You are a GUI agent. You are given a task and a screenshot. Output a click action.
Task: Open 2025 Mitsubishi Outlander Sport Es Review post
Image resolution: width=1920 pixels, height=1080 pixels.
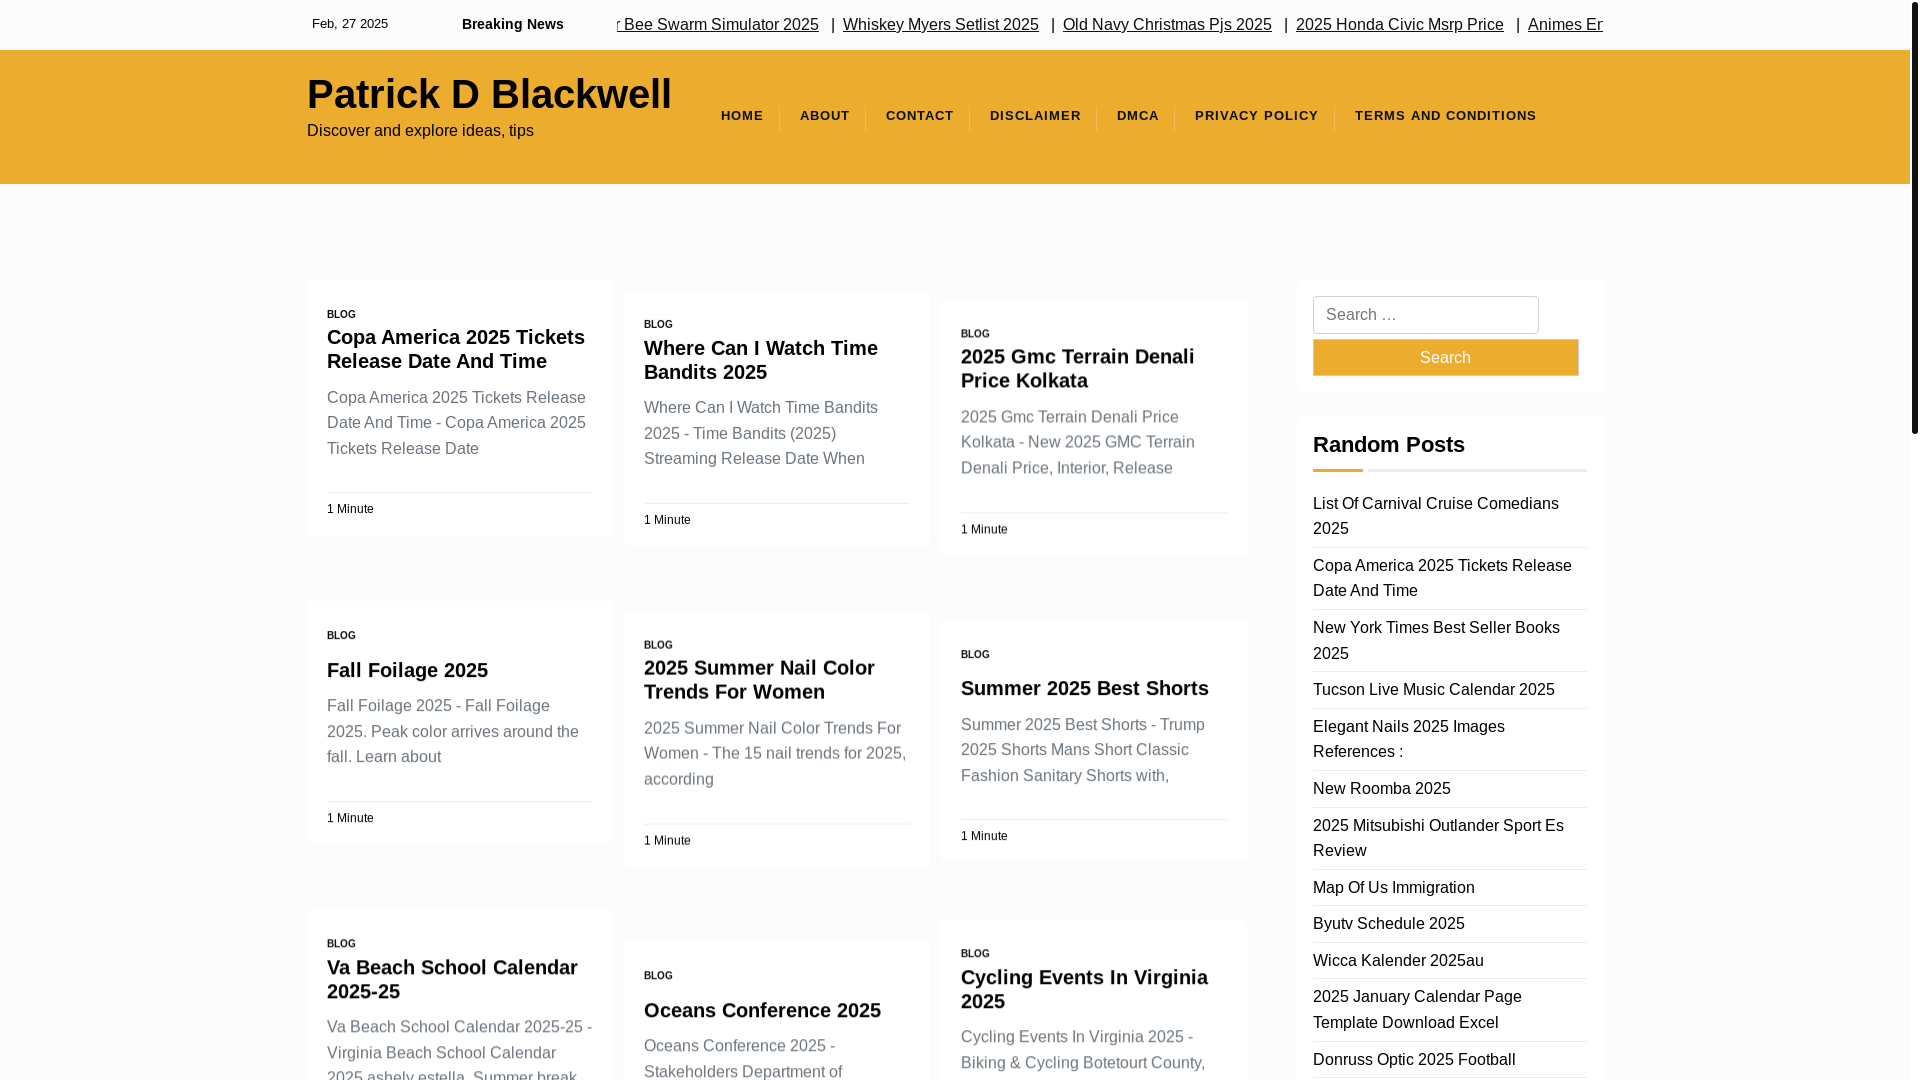pyautogui.click(x=1438, y=838)
